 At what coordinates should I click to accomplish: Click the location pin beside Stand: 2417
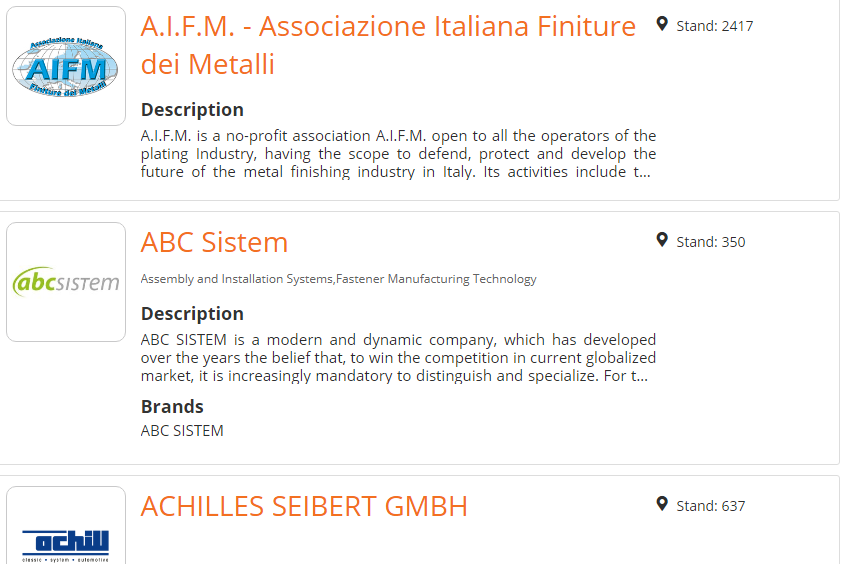pos(662,24)
